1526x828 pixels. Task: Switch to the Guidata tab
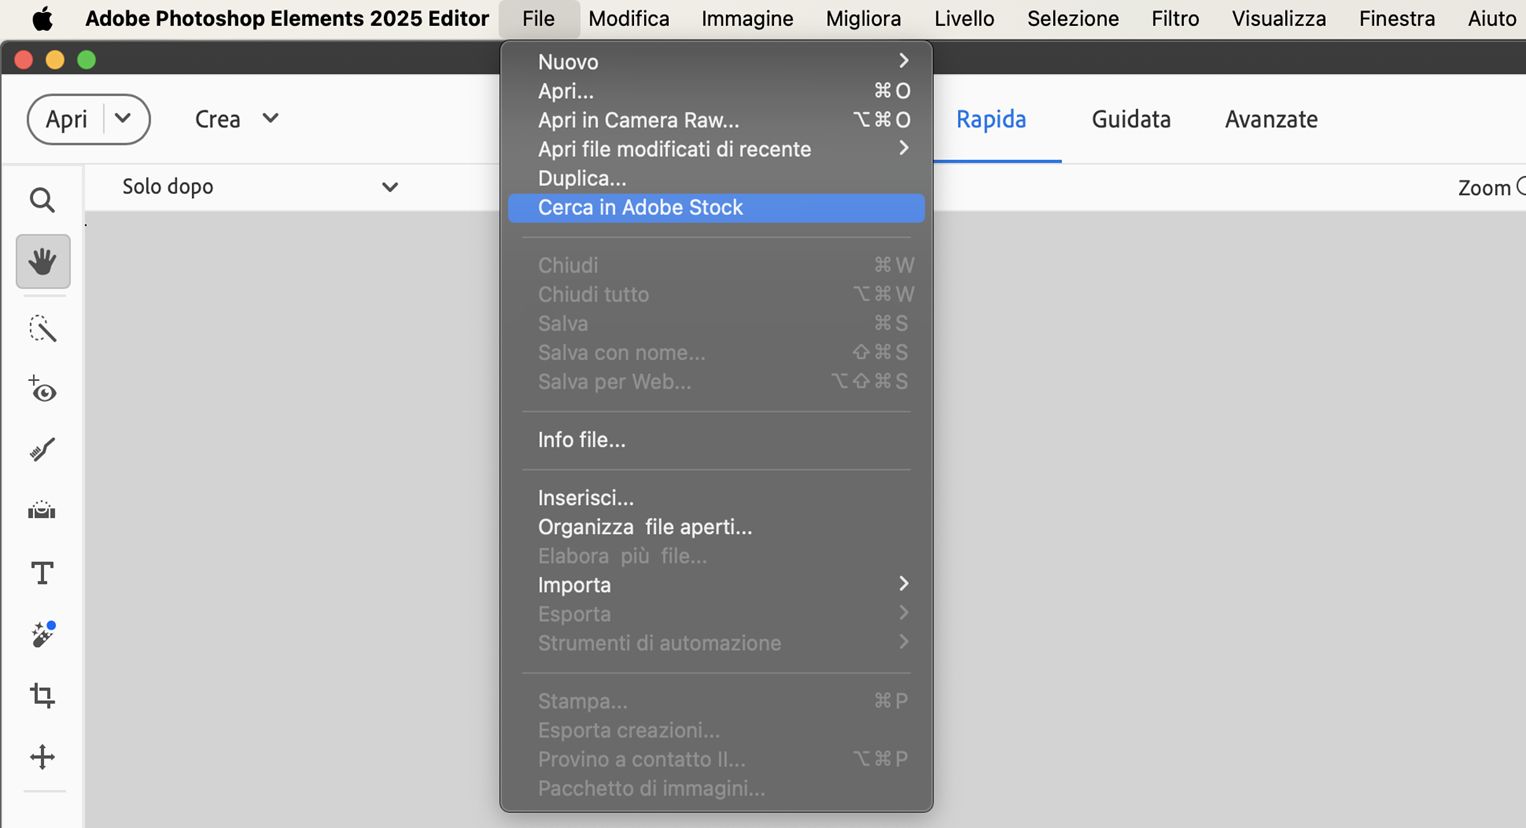pyautogui.click(x=1131, y=119)
